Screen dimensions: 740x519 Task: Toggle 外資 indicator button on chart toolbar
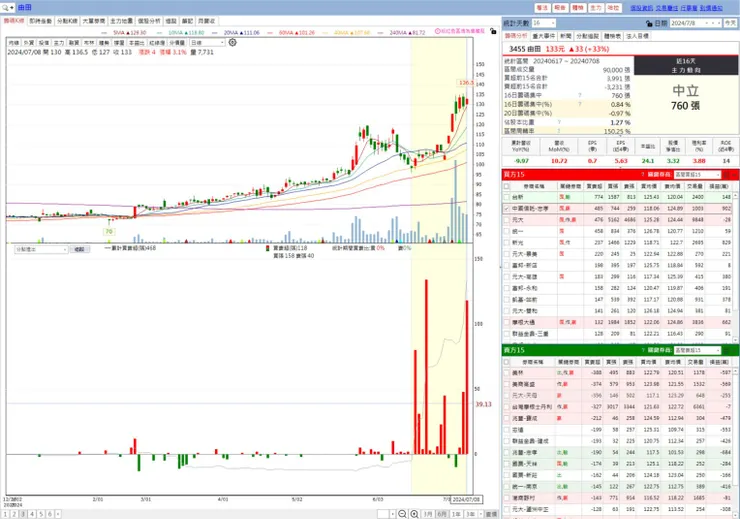(x=28, y=42)
